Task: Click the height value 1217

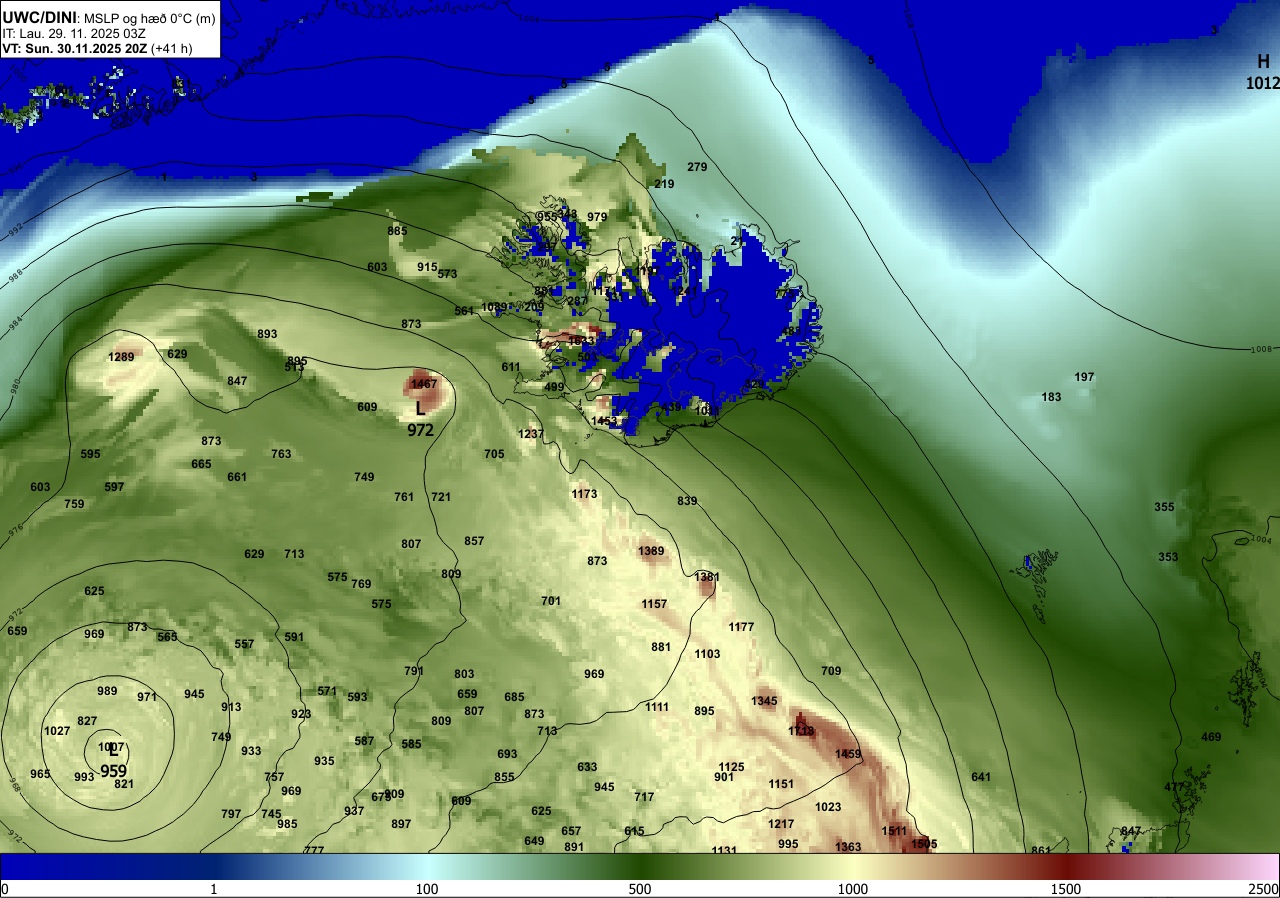Action: (781, 824)
